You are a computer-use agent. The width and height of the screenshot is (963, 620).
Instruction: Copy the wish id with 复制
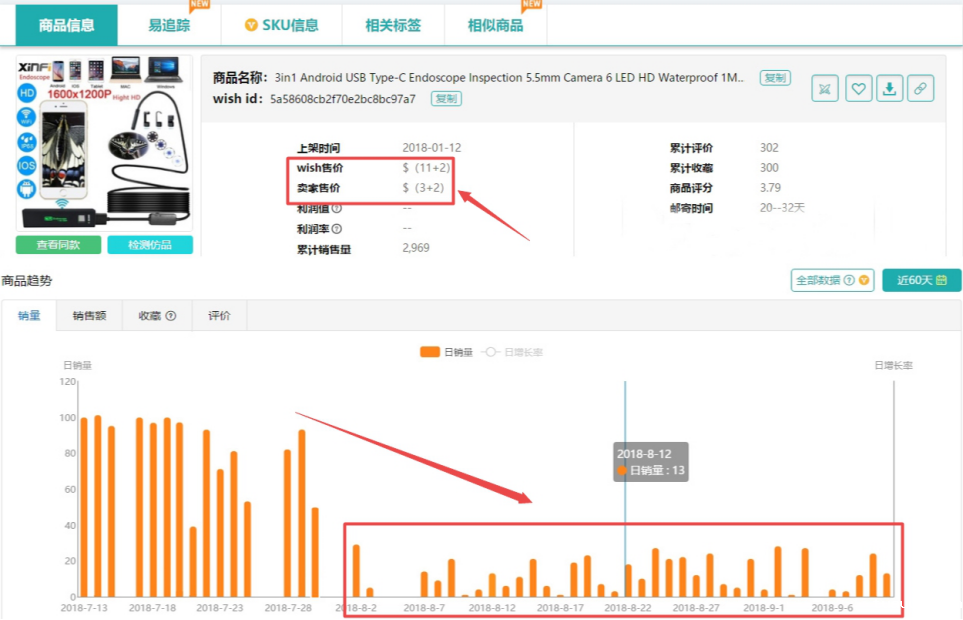coord(446,99)
